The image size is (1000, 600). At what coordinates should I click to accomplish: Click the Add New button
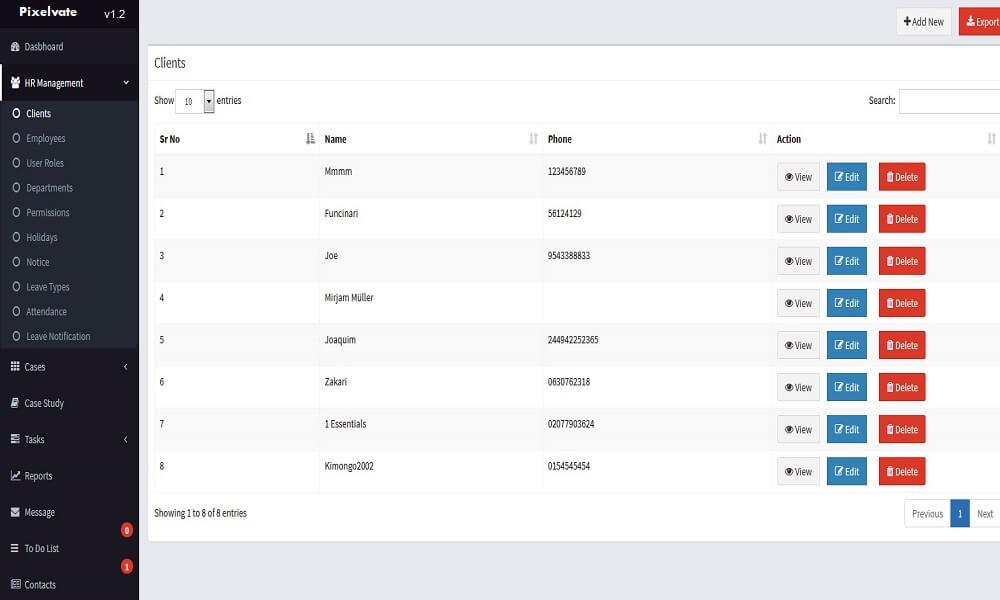coord(923,21)
